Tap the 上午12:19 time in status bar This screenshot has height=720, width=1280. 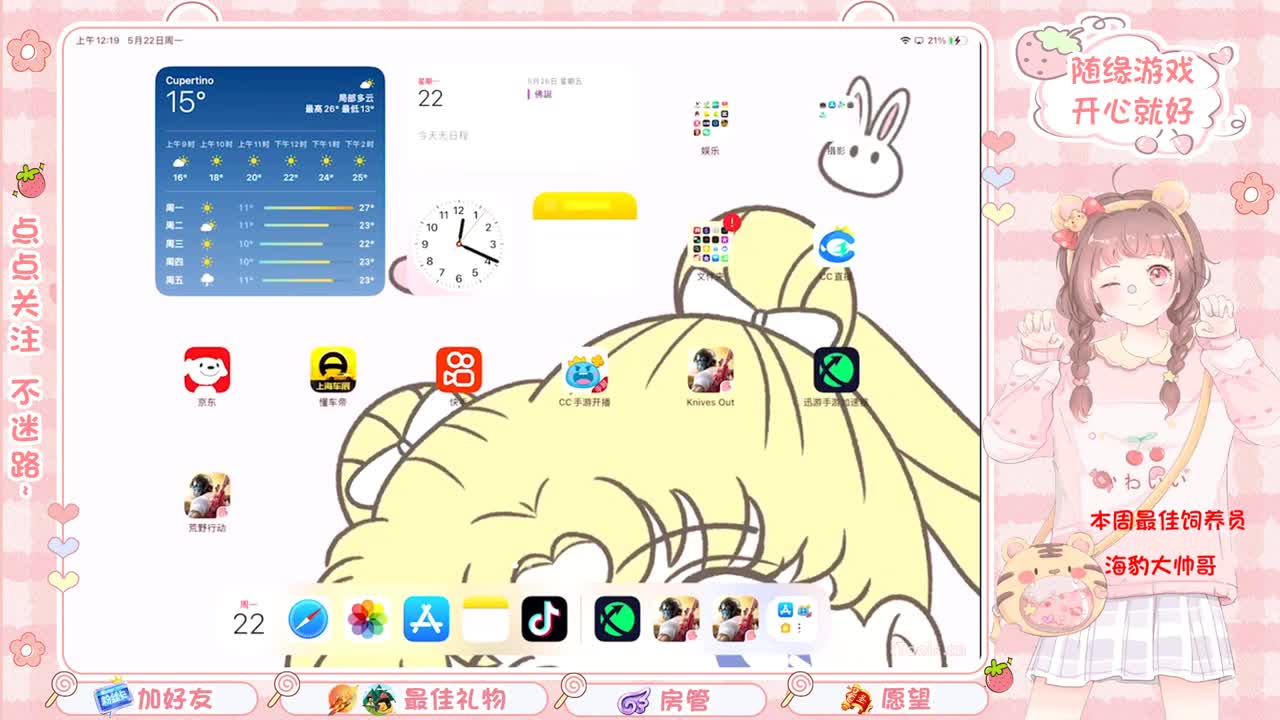point(98,41)
